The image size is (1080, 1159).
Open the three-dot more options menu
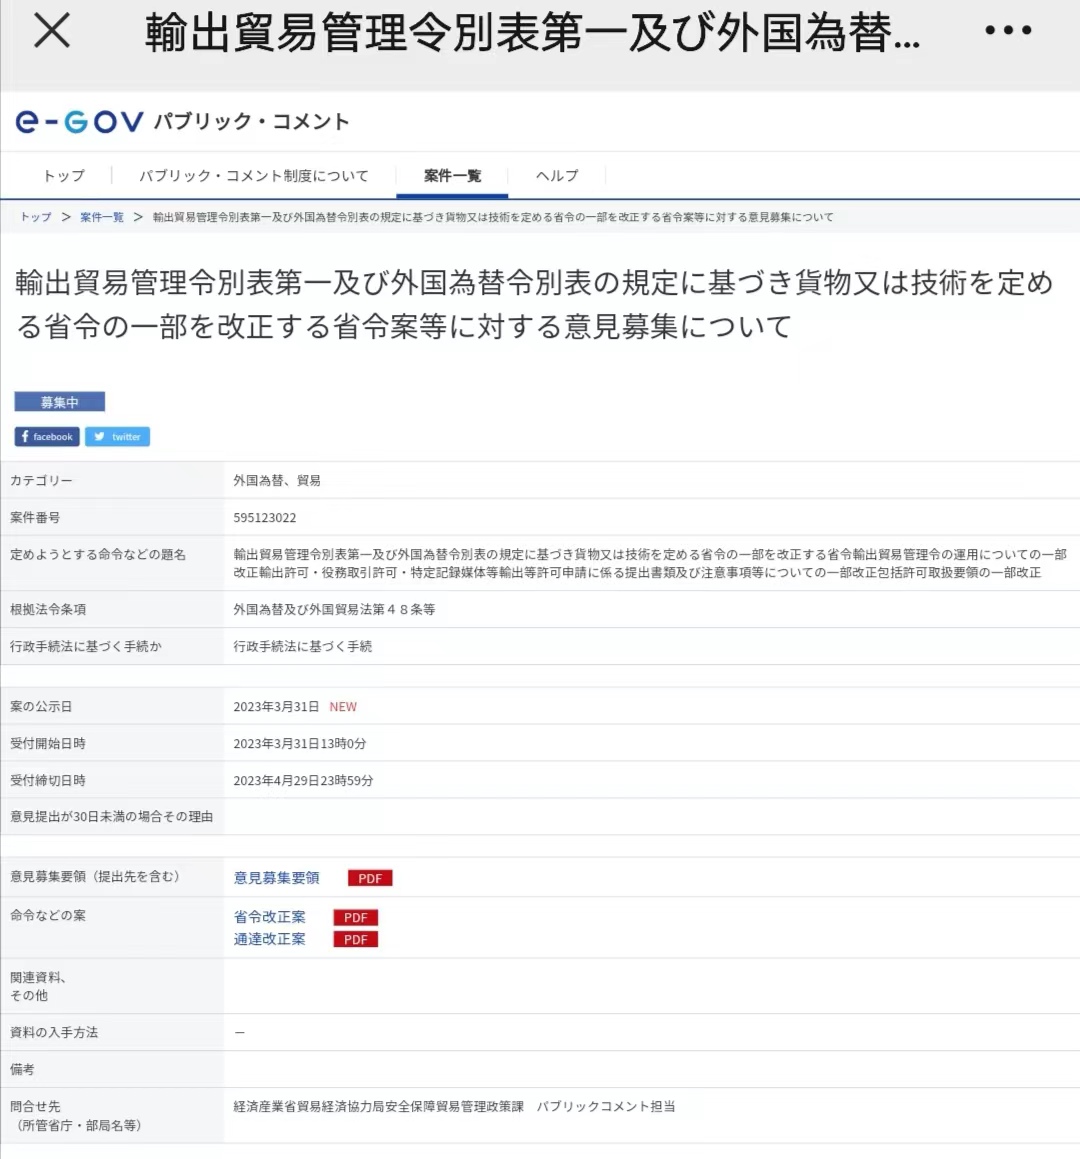coord(1007,31)
